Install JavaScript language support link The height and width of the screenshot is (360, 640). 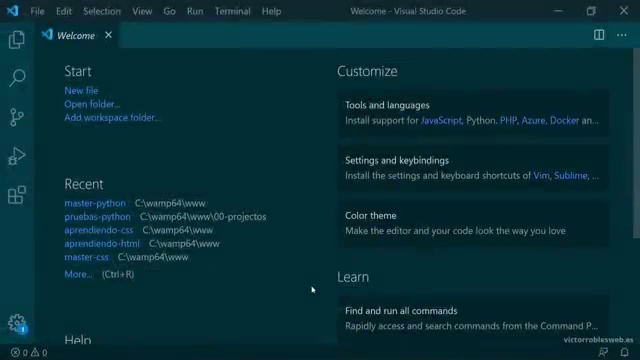[441, 120]
